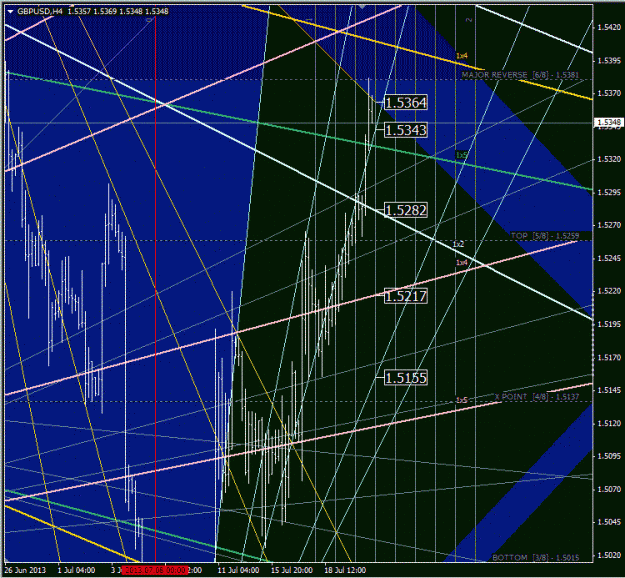Click the MAJOR REVERSE [6/8] - 1.5381 label
This screenshot has height=578, width=625.
520,75
